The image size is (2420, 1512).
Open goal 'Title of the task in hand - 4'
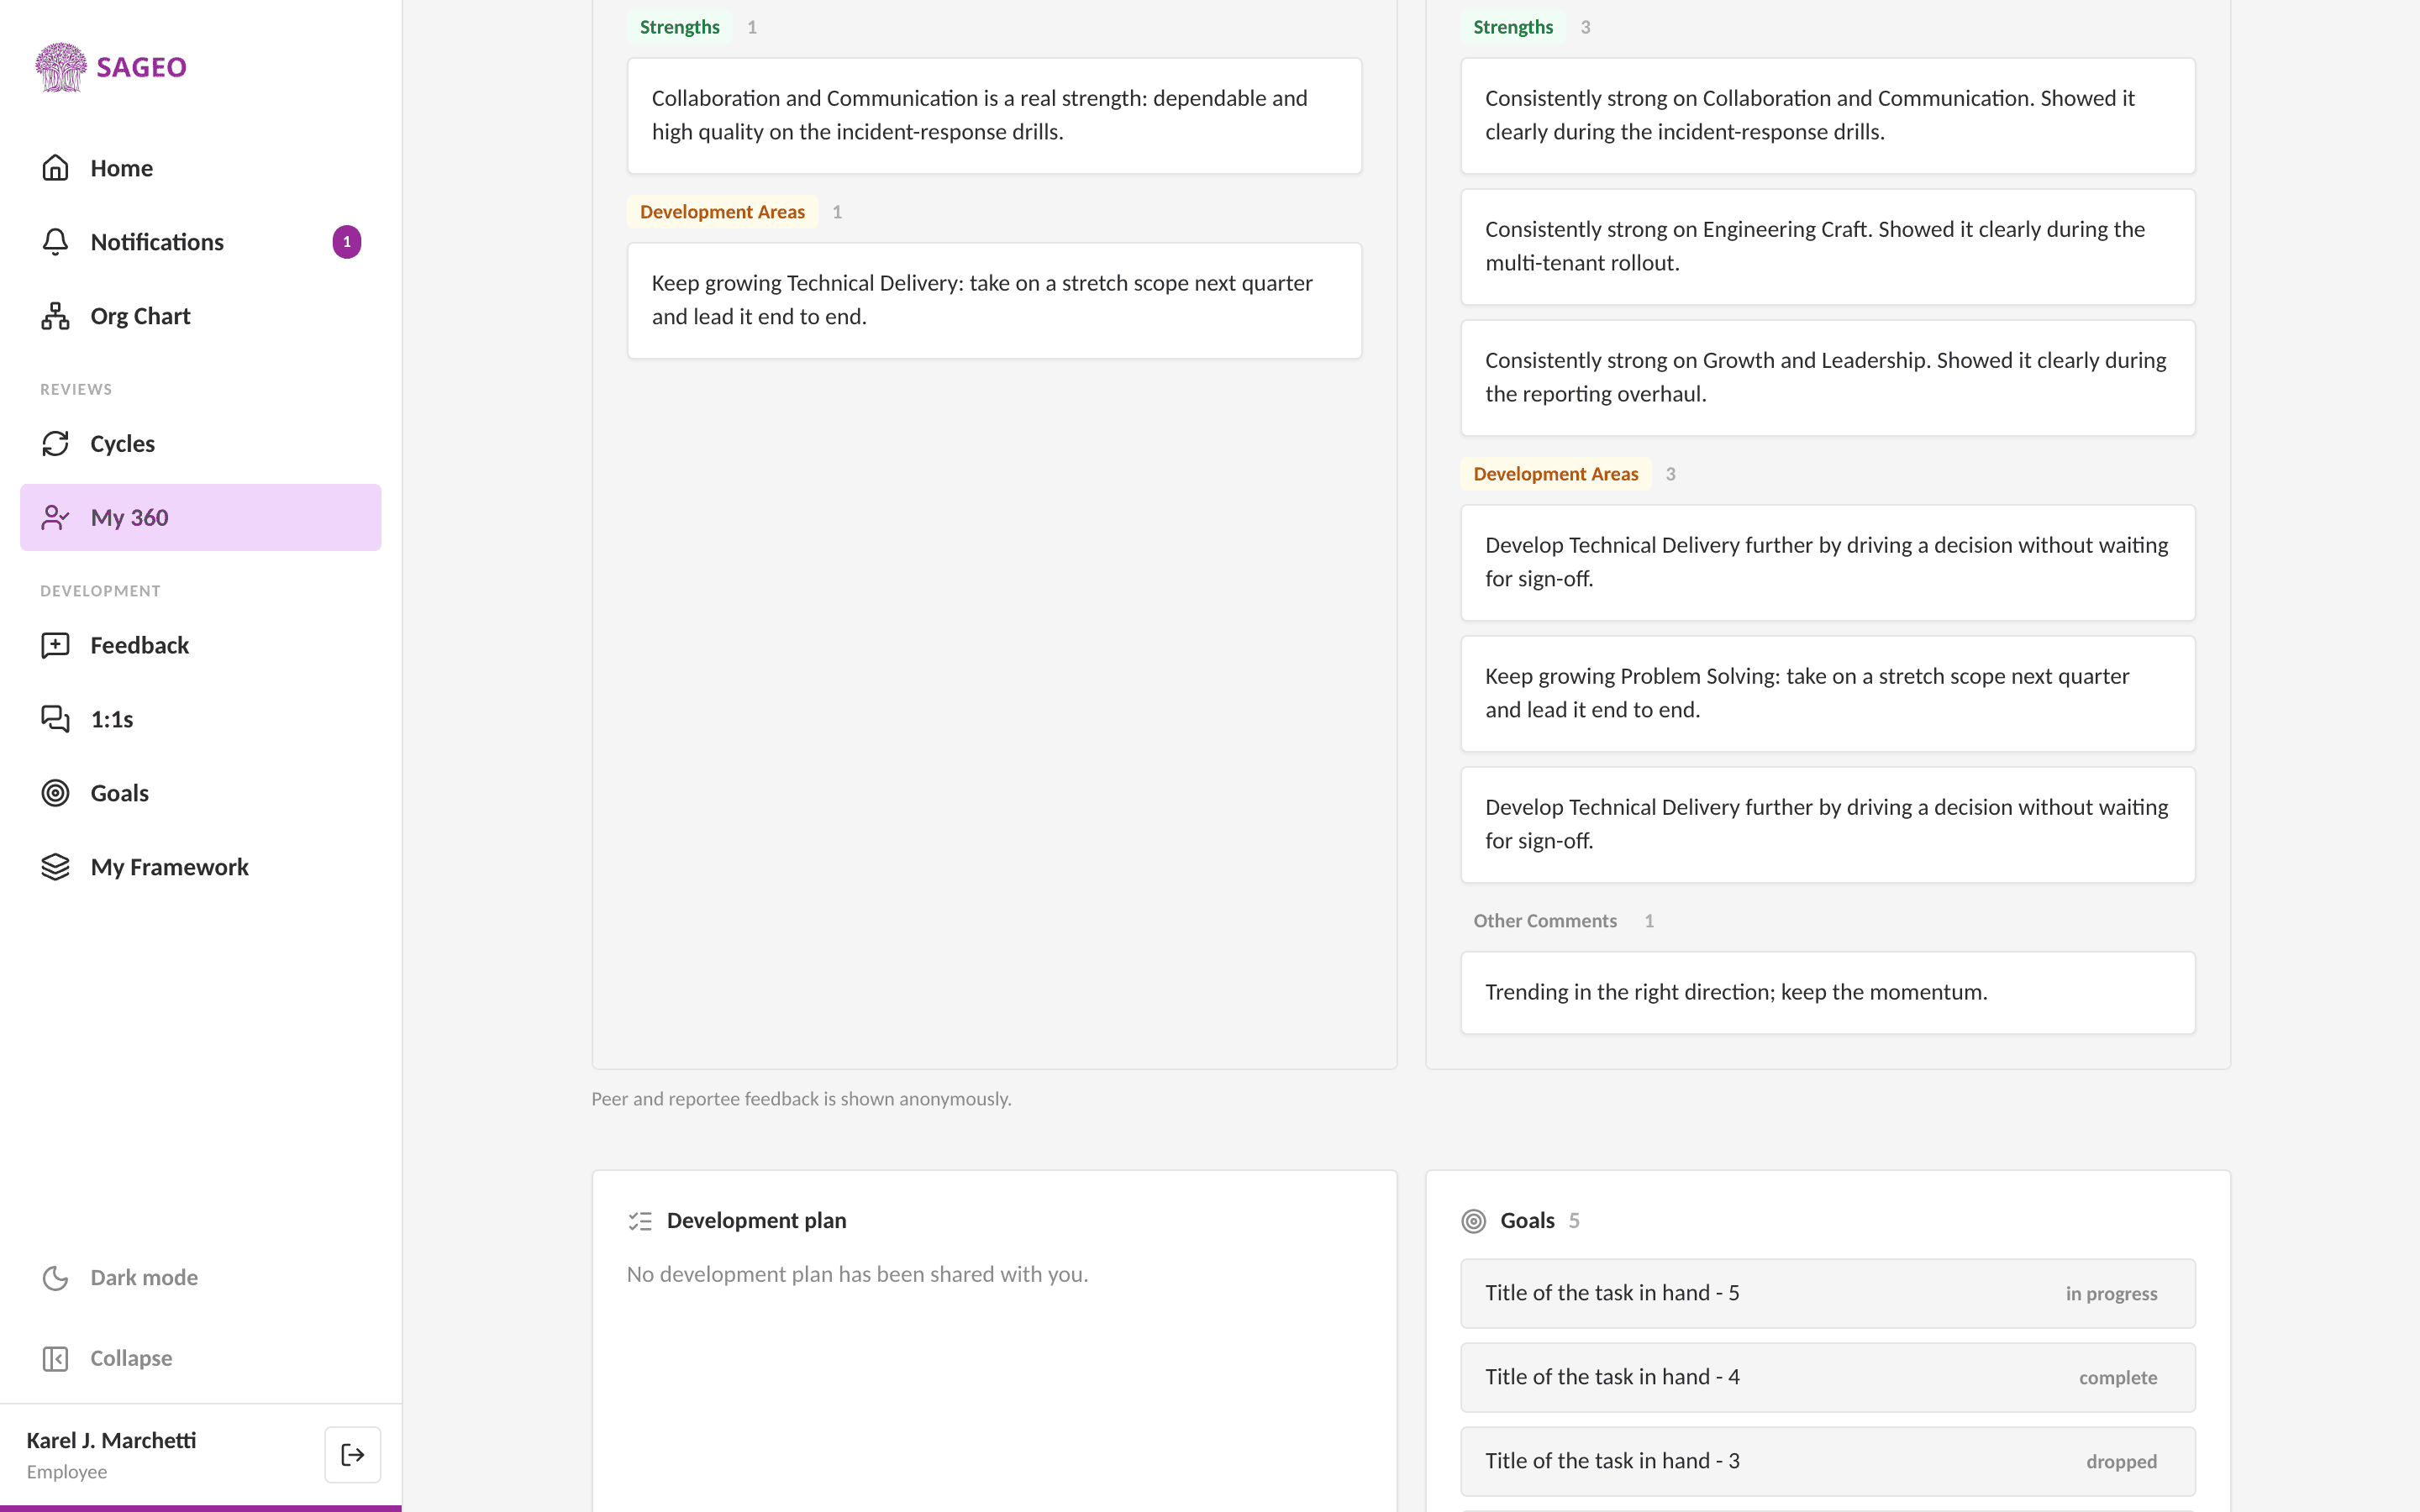[x=1827, y=1377]
